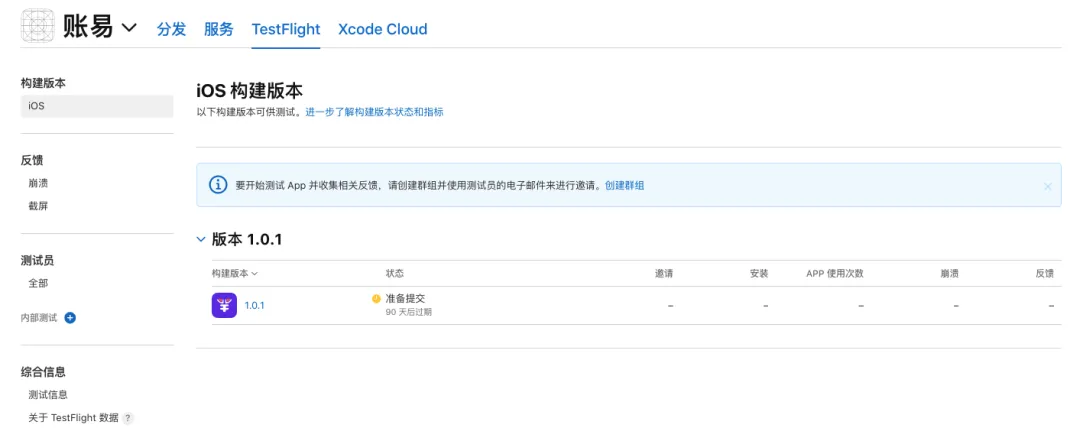Click the info icon in the blue banner
This screenshot has height=441, width=1080.
(217, 185)
